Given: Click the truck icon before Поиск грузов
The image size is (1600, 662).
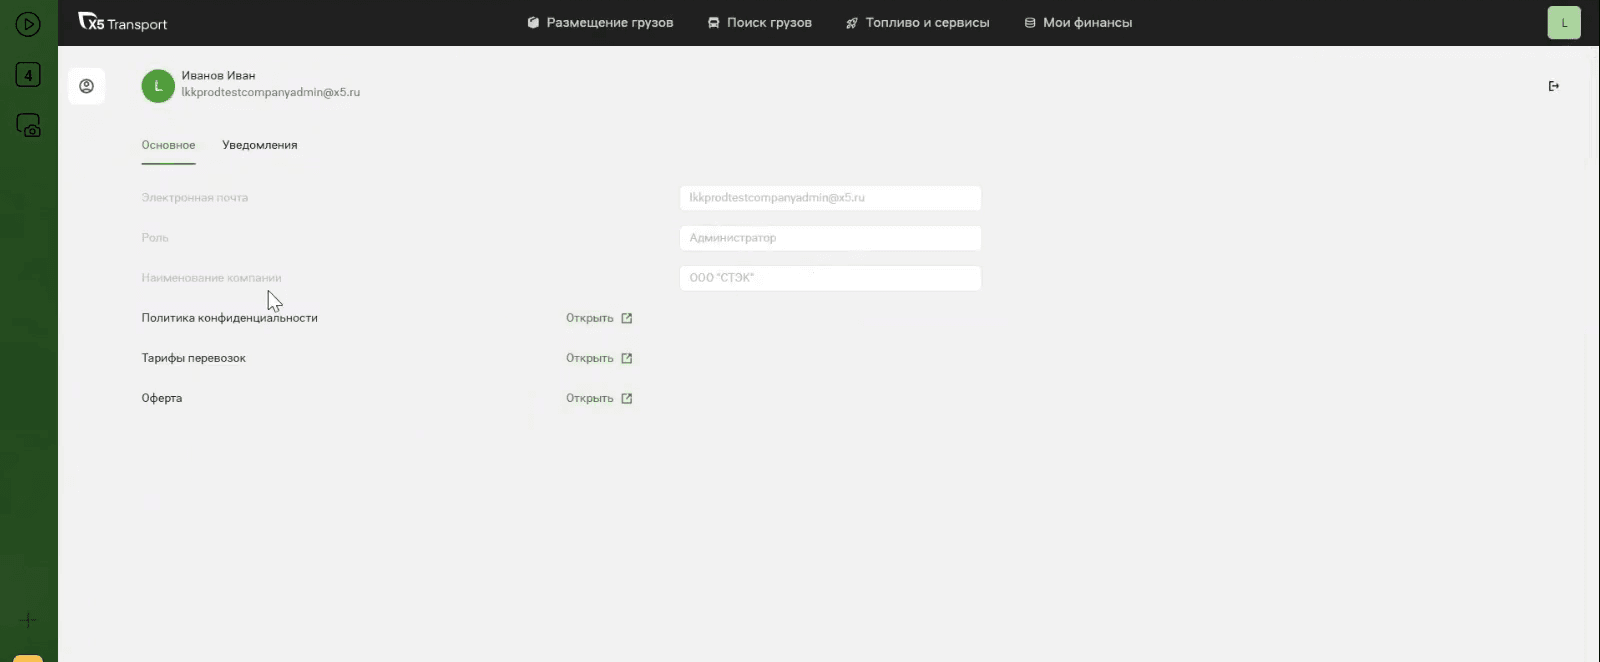Looking at the screenshot, I should [714, 23].
